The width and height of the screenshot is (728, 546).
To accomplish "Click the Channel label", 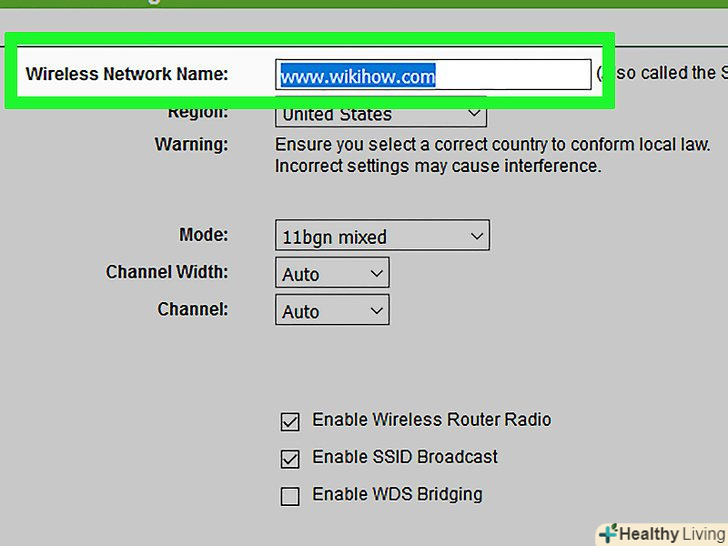I will [x=193, y=309].
